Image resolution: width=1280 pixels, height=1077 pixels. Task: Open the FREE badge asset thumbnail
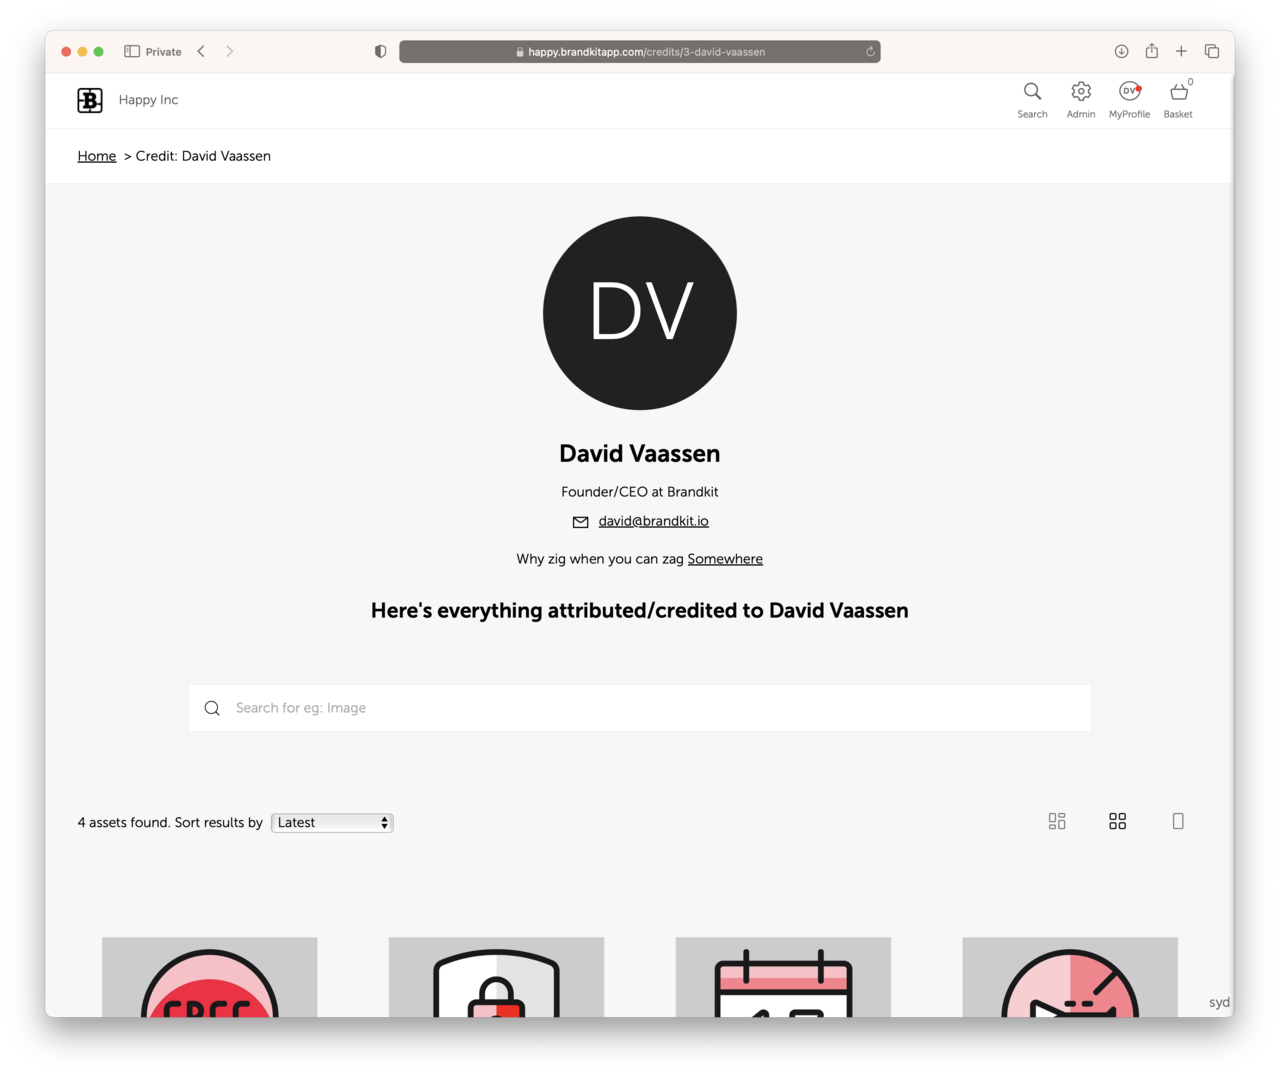[x=210, y=977]
